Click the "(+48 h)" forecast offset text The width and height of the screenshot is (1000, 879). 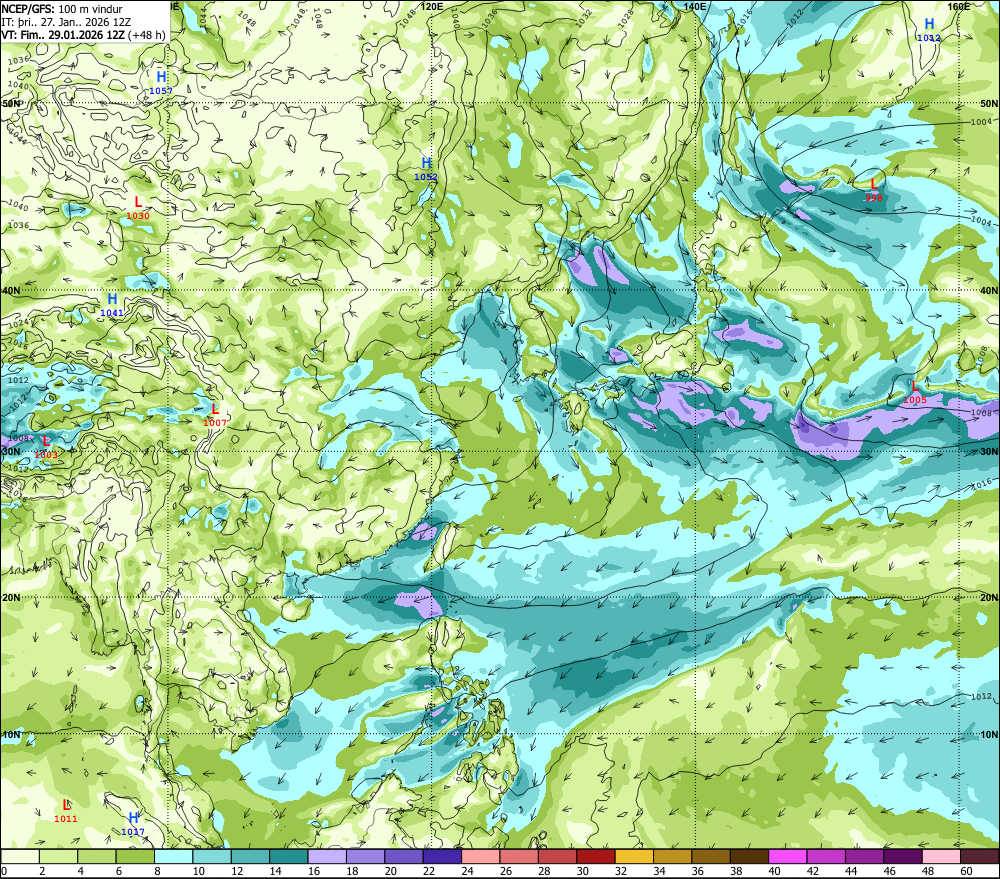[x=147, y=35]
